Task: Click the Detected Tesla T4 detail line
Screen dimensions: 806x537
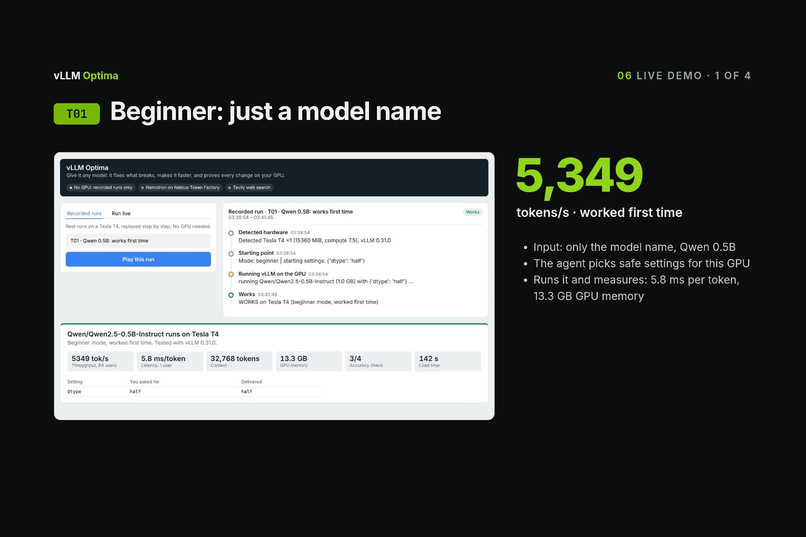Action: coord(315,240)
